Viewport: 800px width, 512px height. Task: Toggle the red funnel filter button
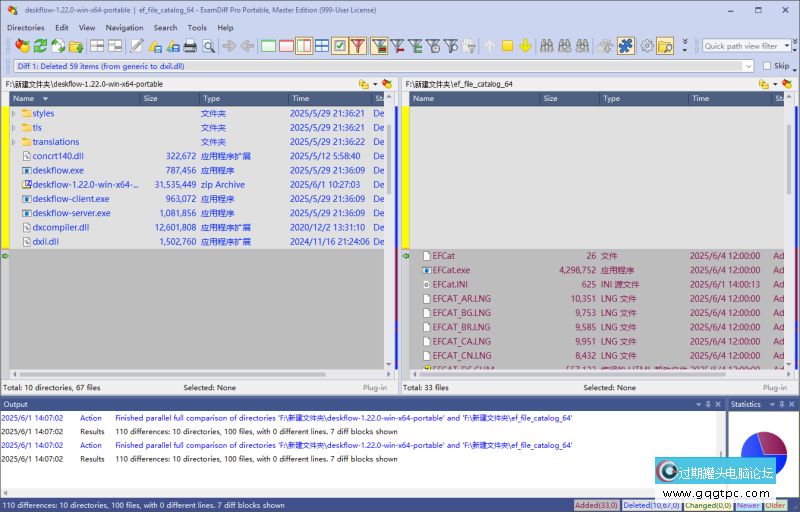pyautogui.click(x=357, y=46)
